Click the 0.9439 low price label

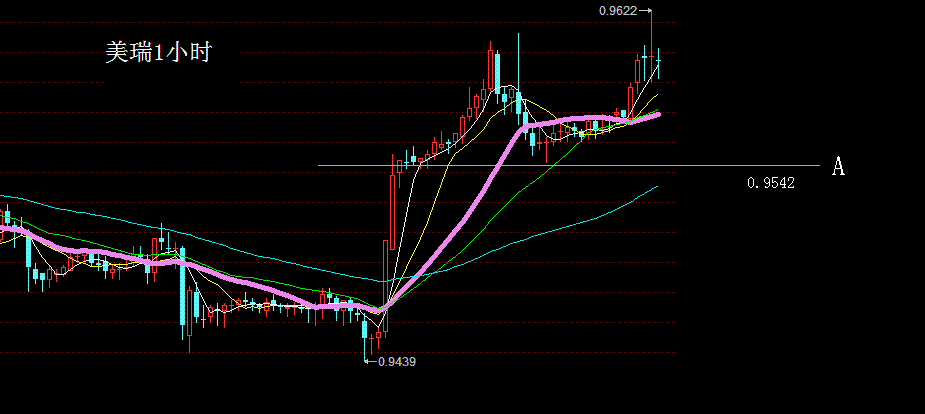pyautogui.click(x=396, y=362)
